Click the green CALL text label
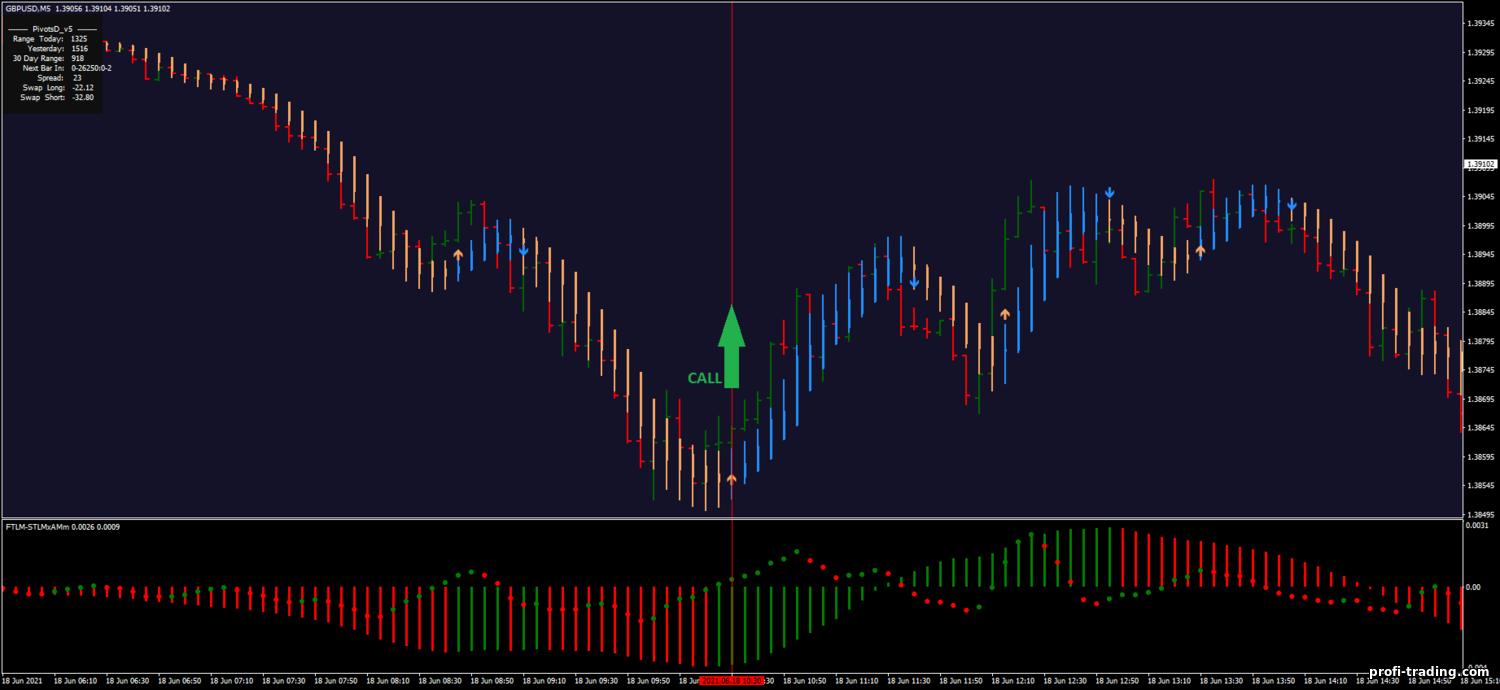 click(x=704, y=378)
